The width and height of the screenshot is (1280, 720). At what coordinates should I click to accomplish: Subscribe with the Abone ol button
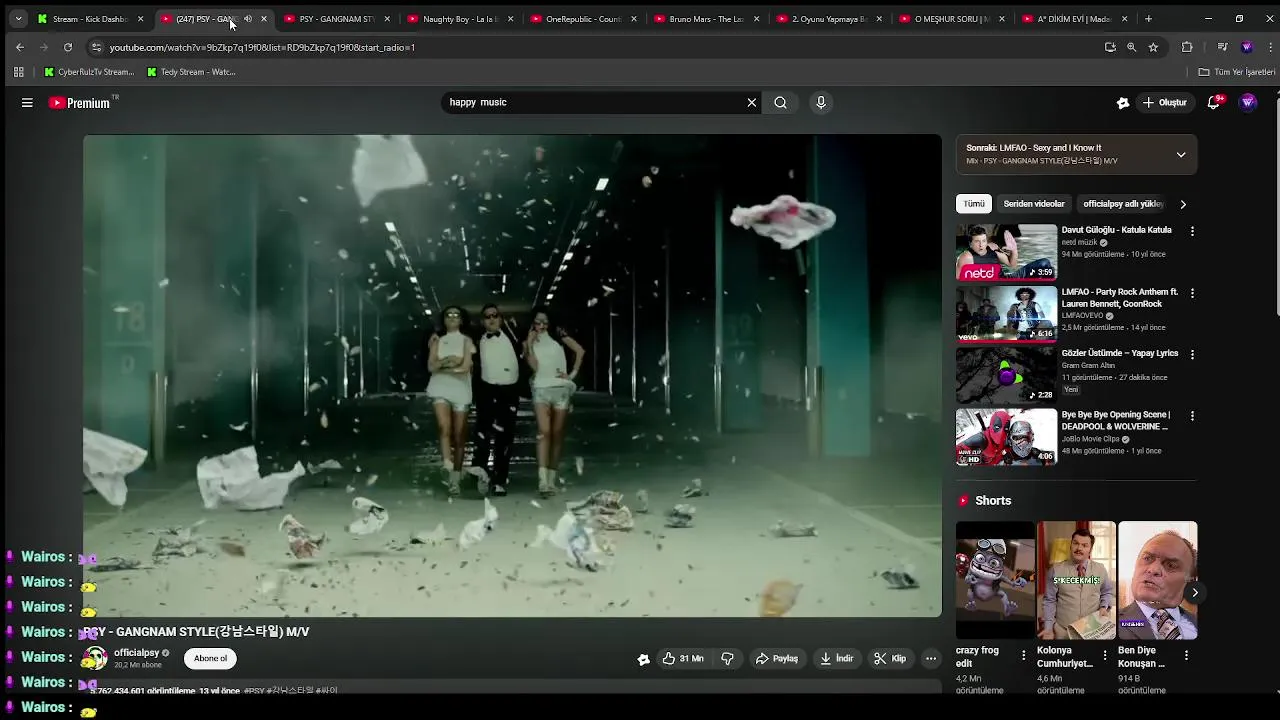click(x=210, y=658)
